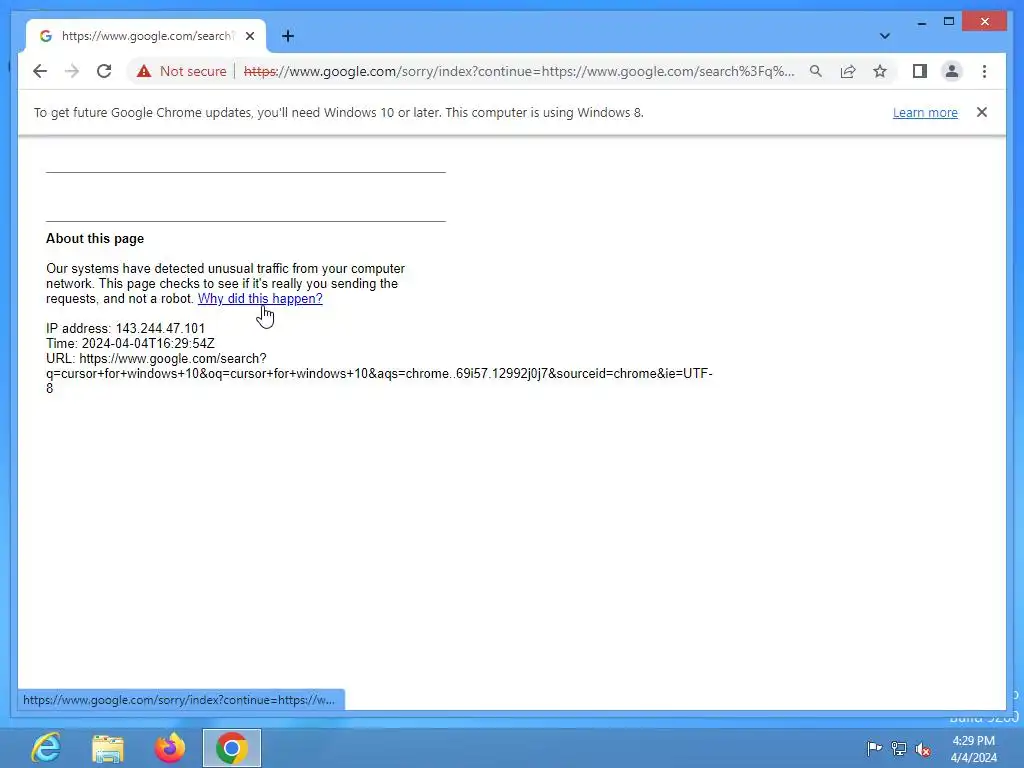
Task: Close the Google search tab
Action: [x=250, y=36]
